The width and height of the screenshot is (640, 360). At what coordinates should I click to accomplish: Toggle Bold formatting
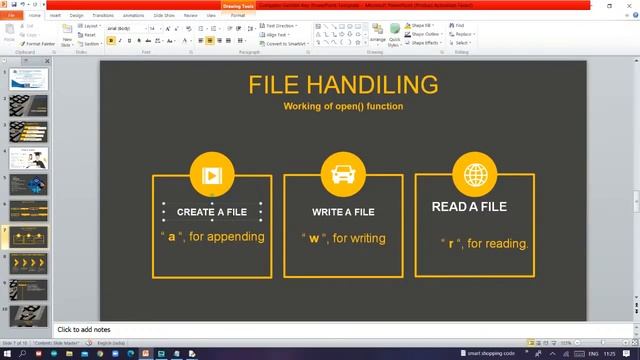pyautogui.click(x=111, y=41)
